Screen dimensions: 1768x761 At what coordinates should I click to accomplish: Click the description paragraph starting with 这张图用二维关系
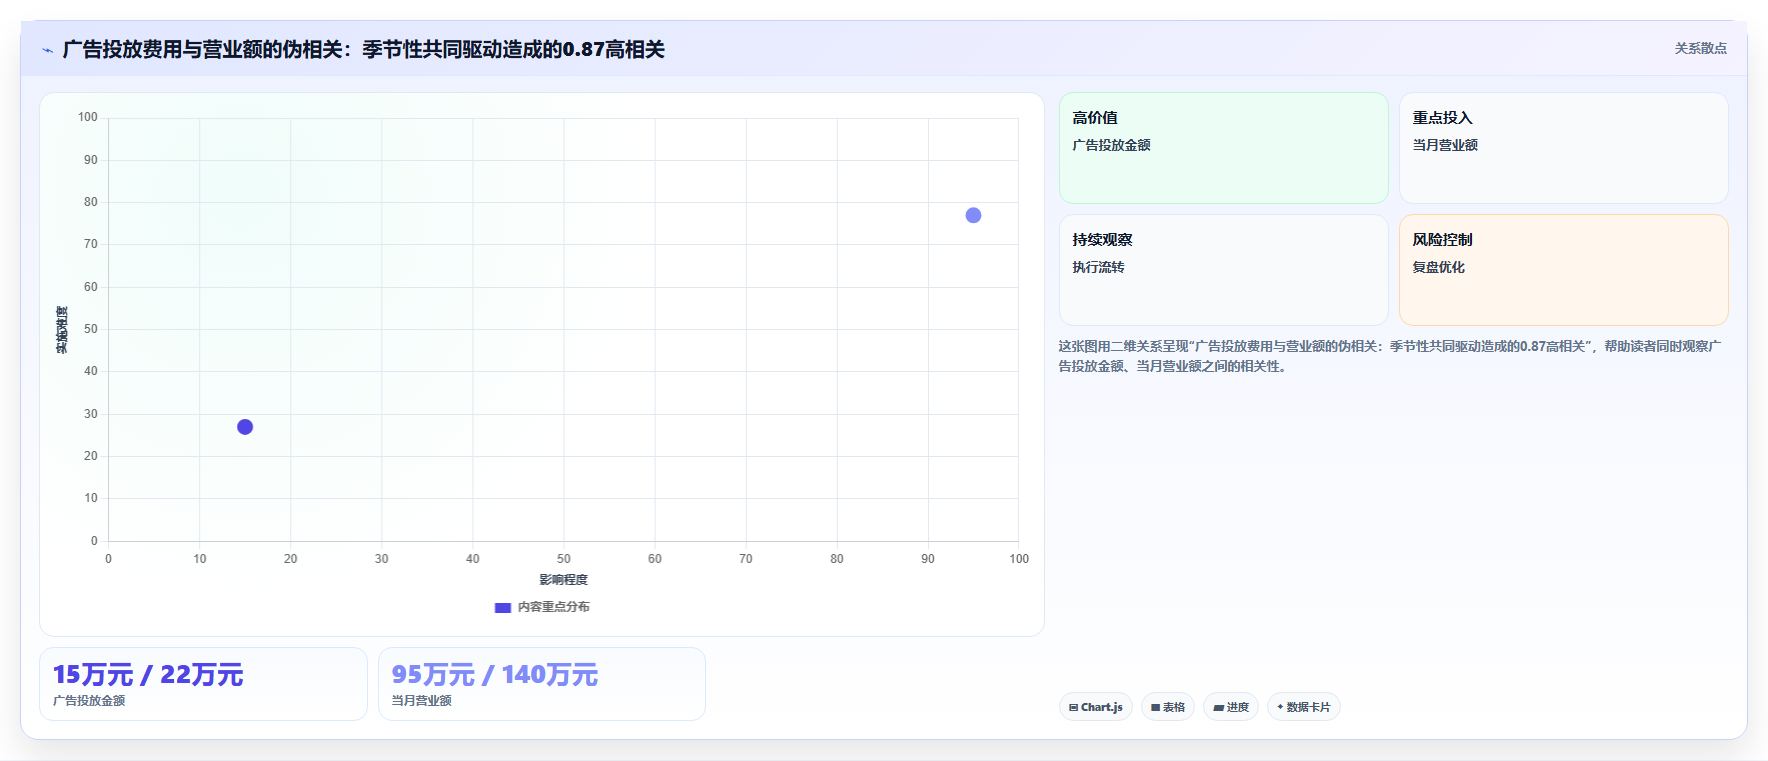coord(1390,356)
